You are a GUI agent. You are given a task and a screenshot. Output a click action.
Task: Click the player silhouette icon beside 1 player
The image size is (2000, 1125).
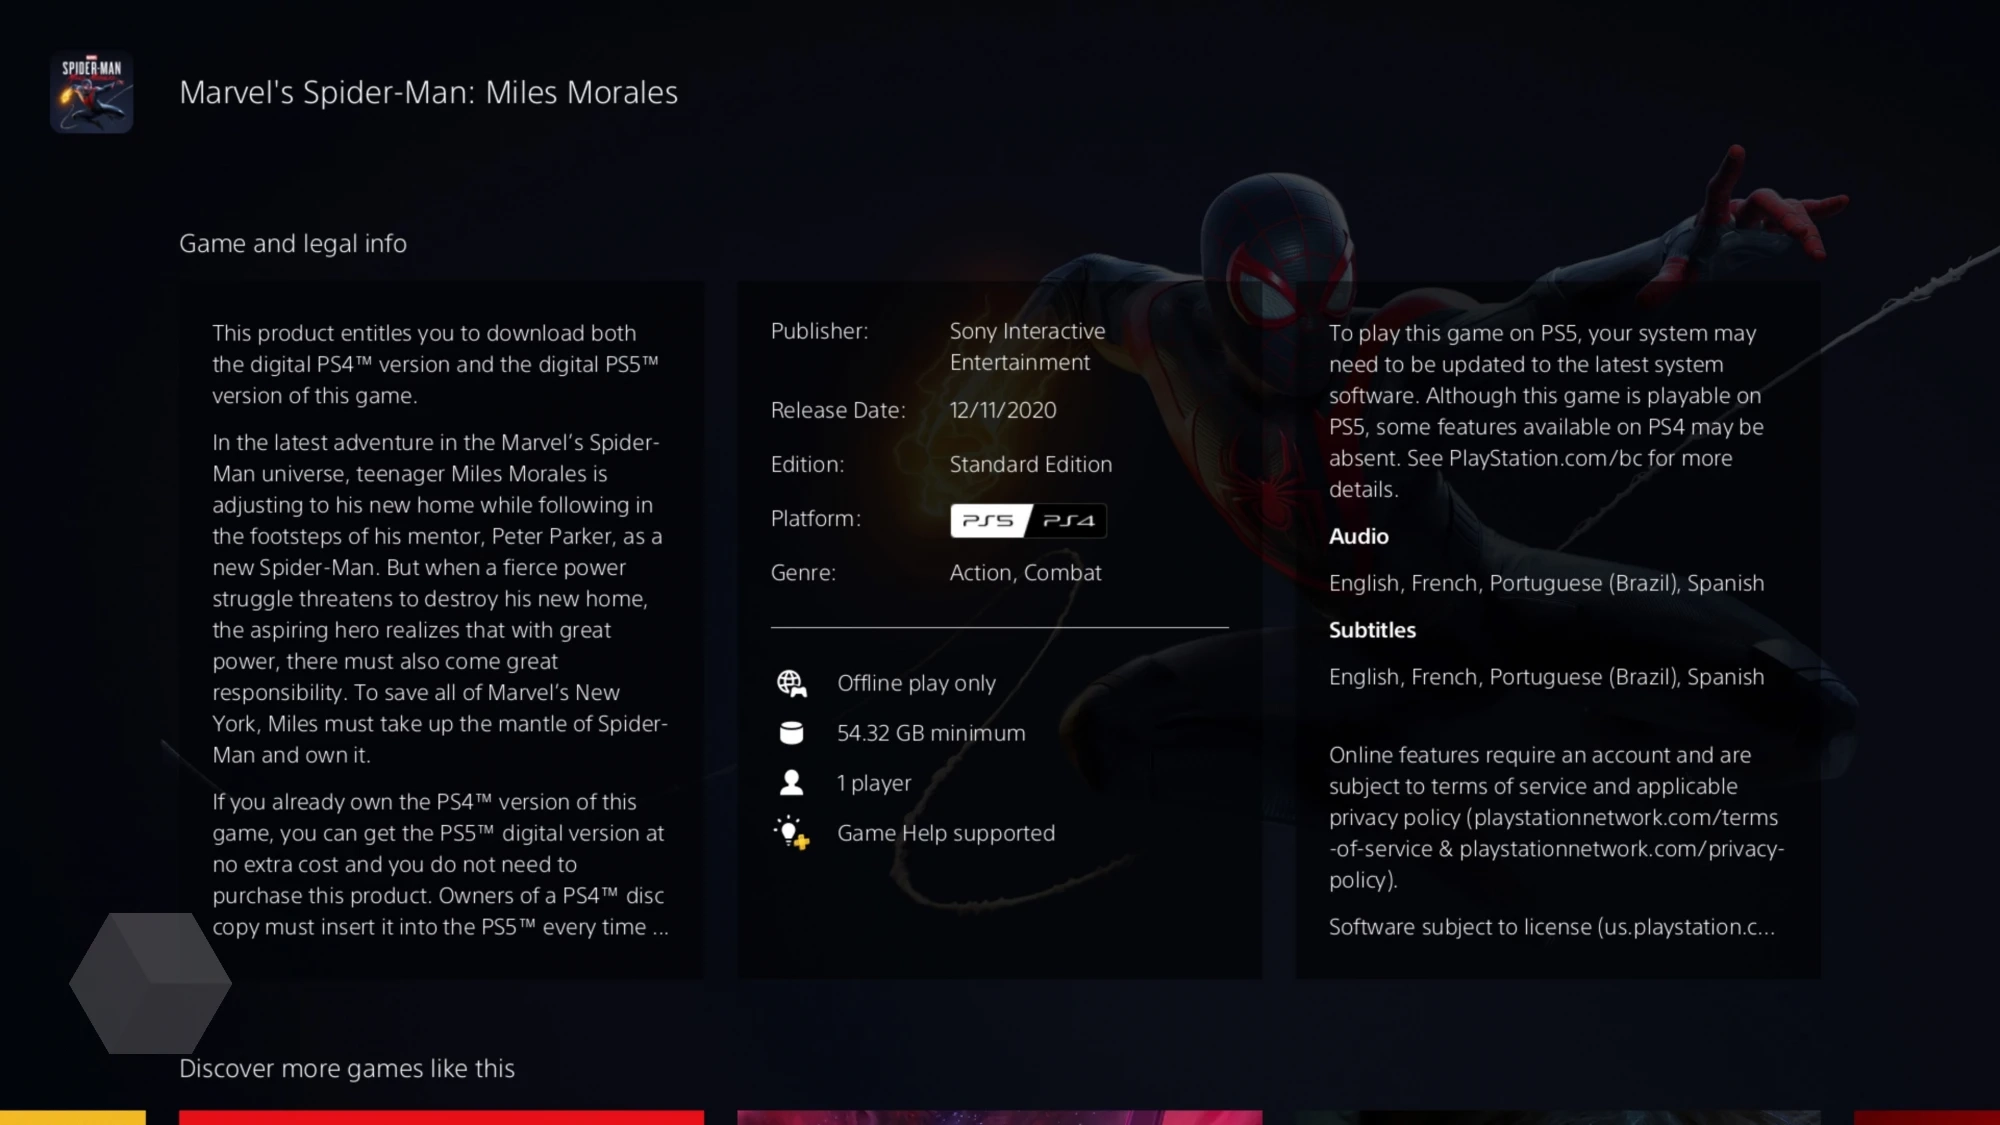click(791, 782)
